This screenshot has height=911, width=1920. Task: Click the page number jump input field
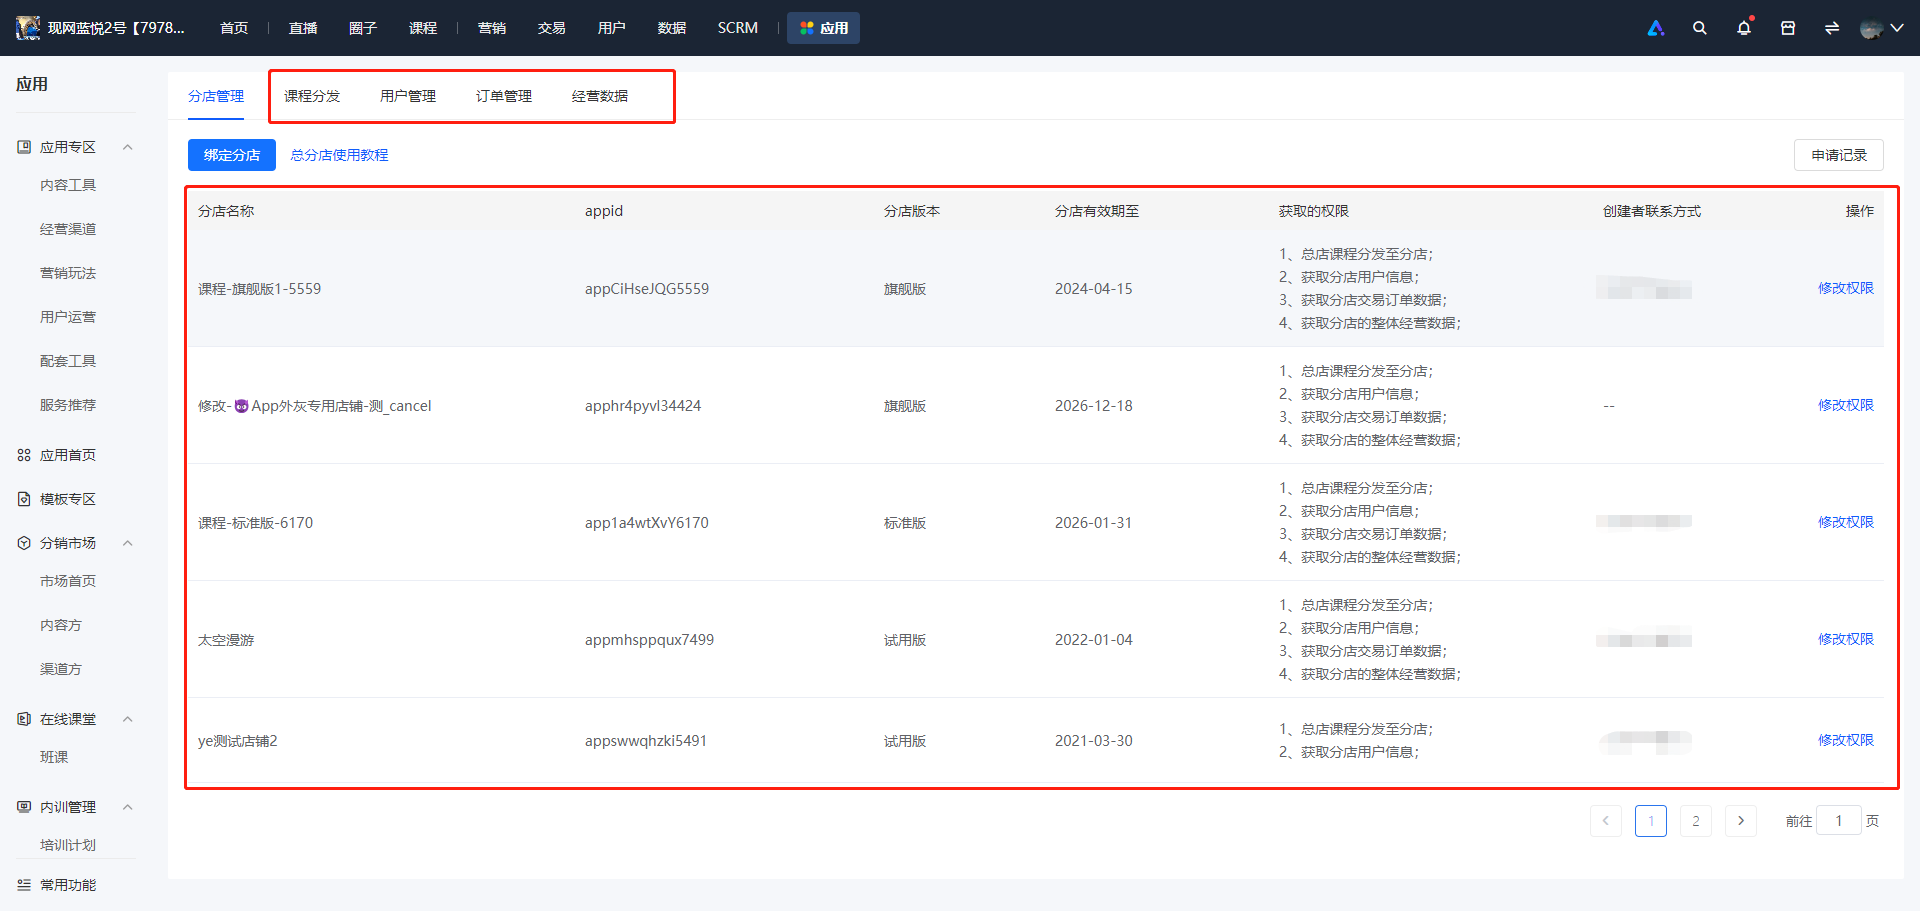pos(1838,821)
